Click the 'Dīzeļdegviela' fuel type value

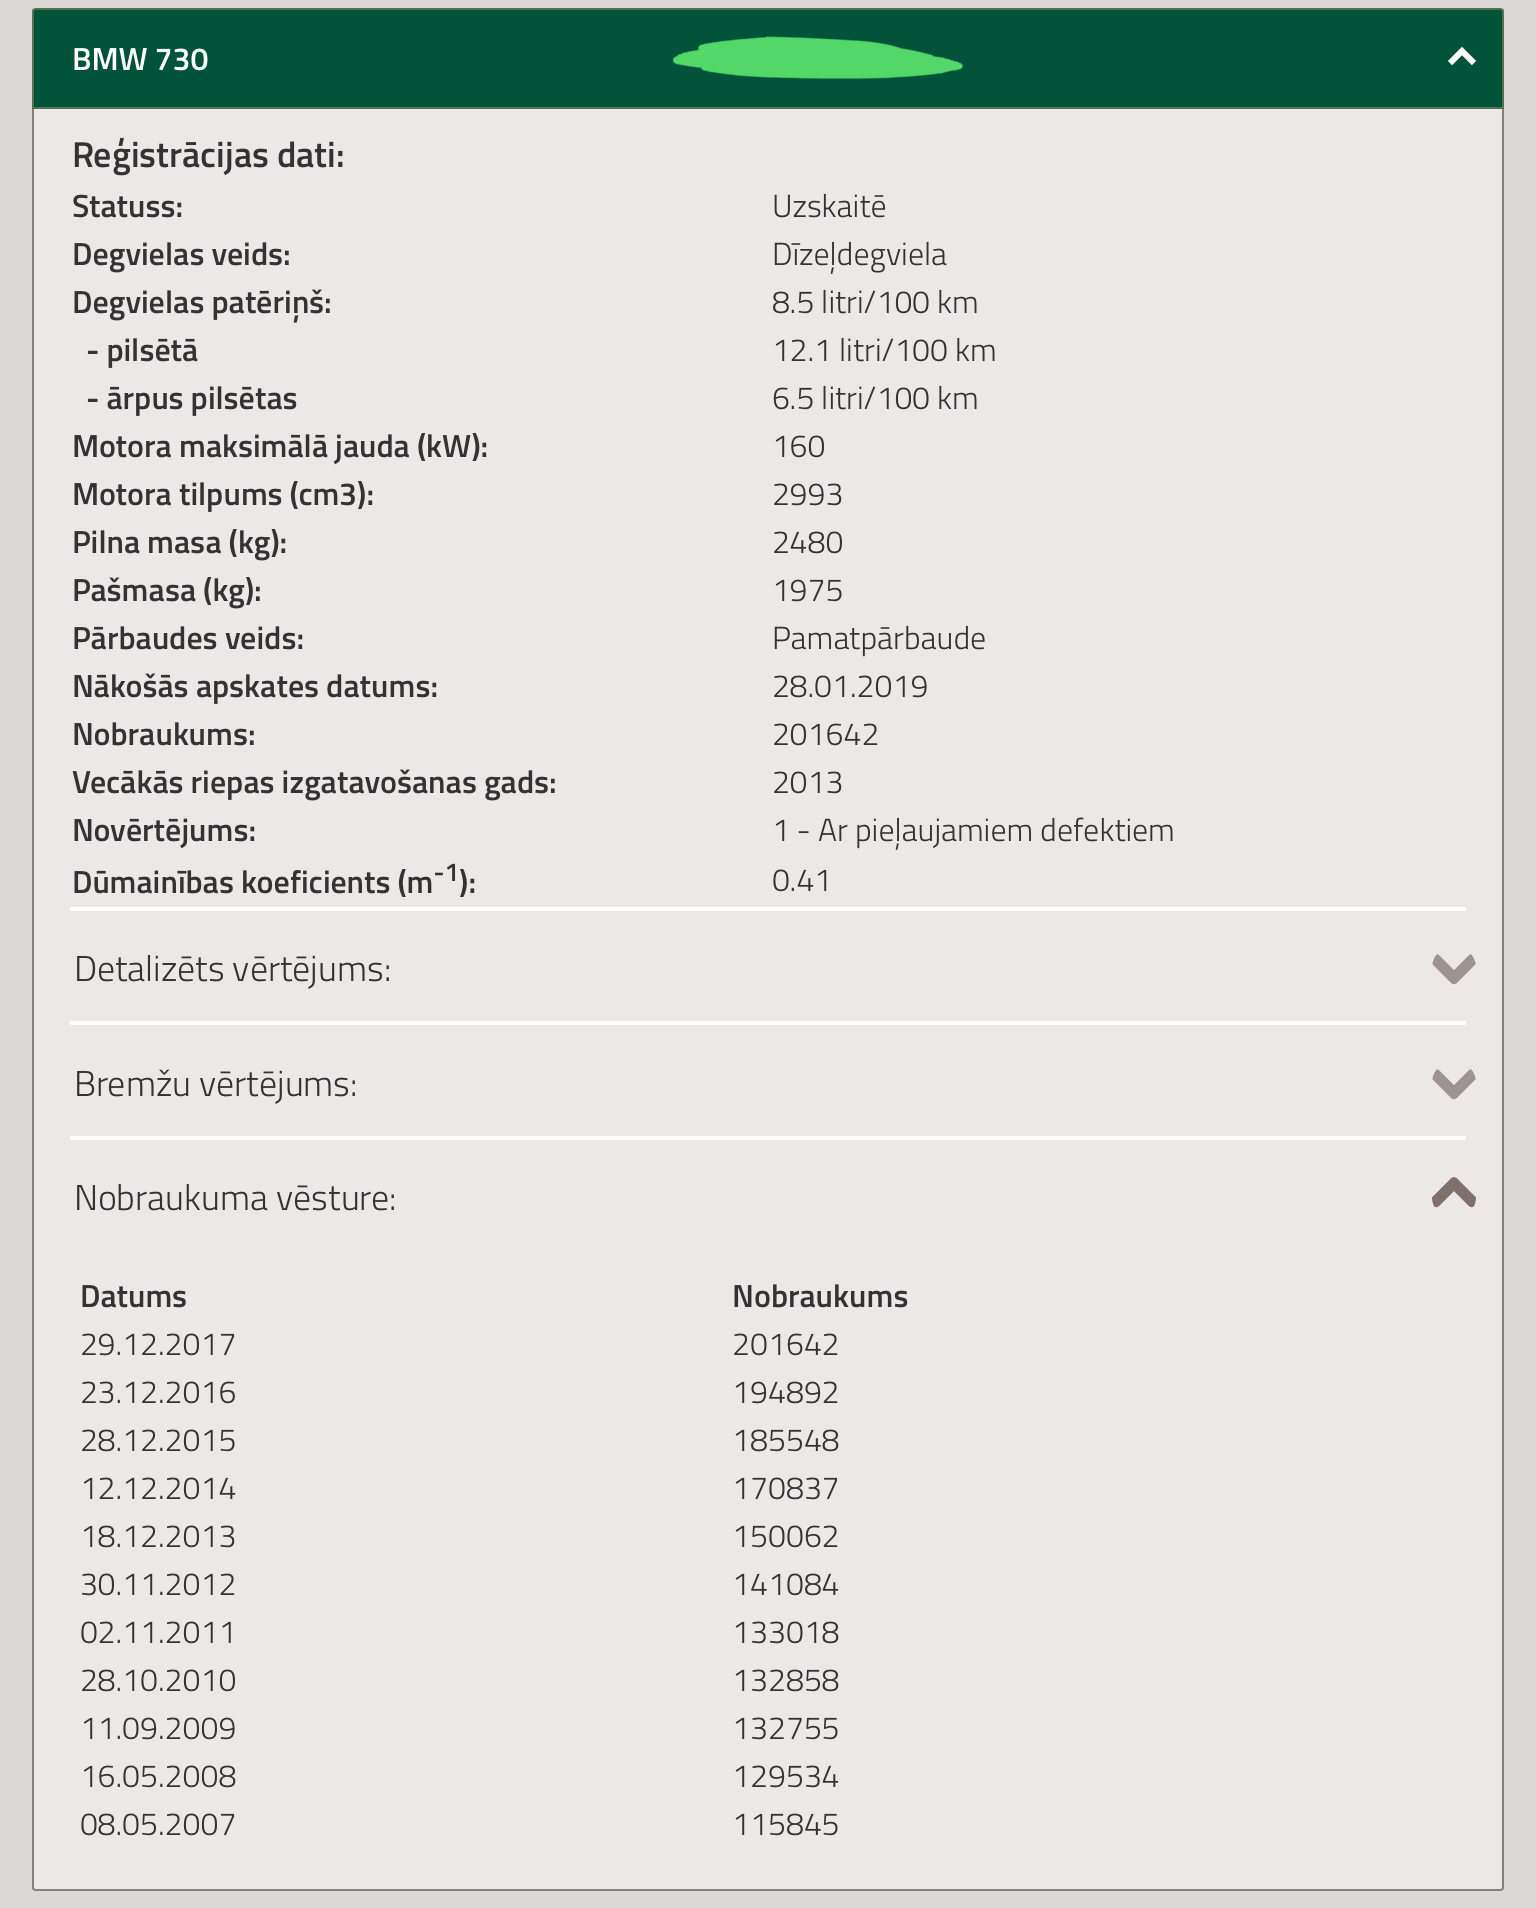(x=858, y=255)
